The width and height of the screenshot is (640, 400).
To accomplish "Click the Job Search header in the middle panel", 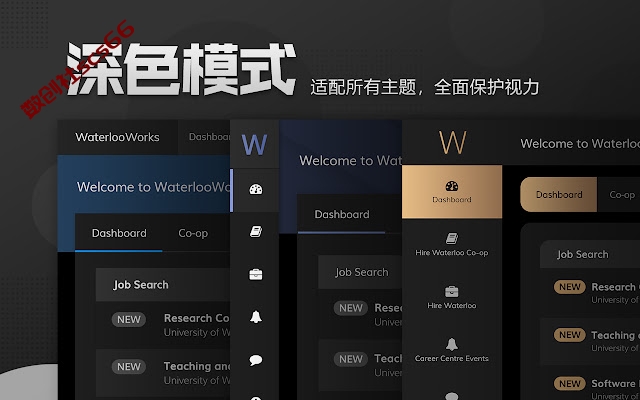I will point(362,272).
